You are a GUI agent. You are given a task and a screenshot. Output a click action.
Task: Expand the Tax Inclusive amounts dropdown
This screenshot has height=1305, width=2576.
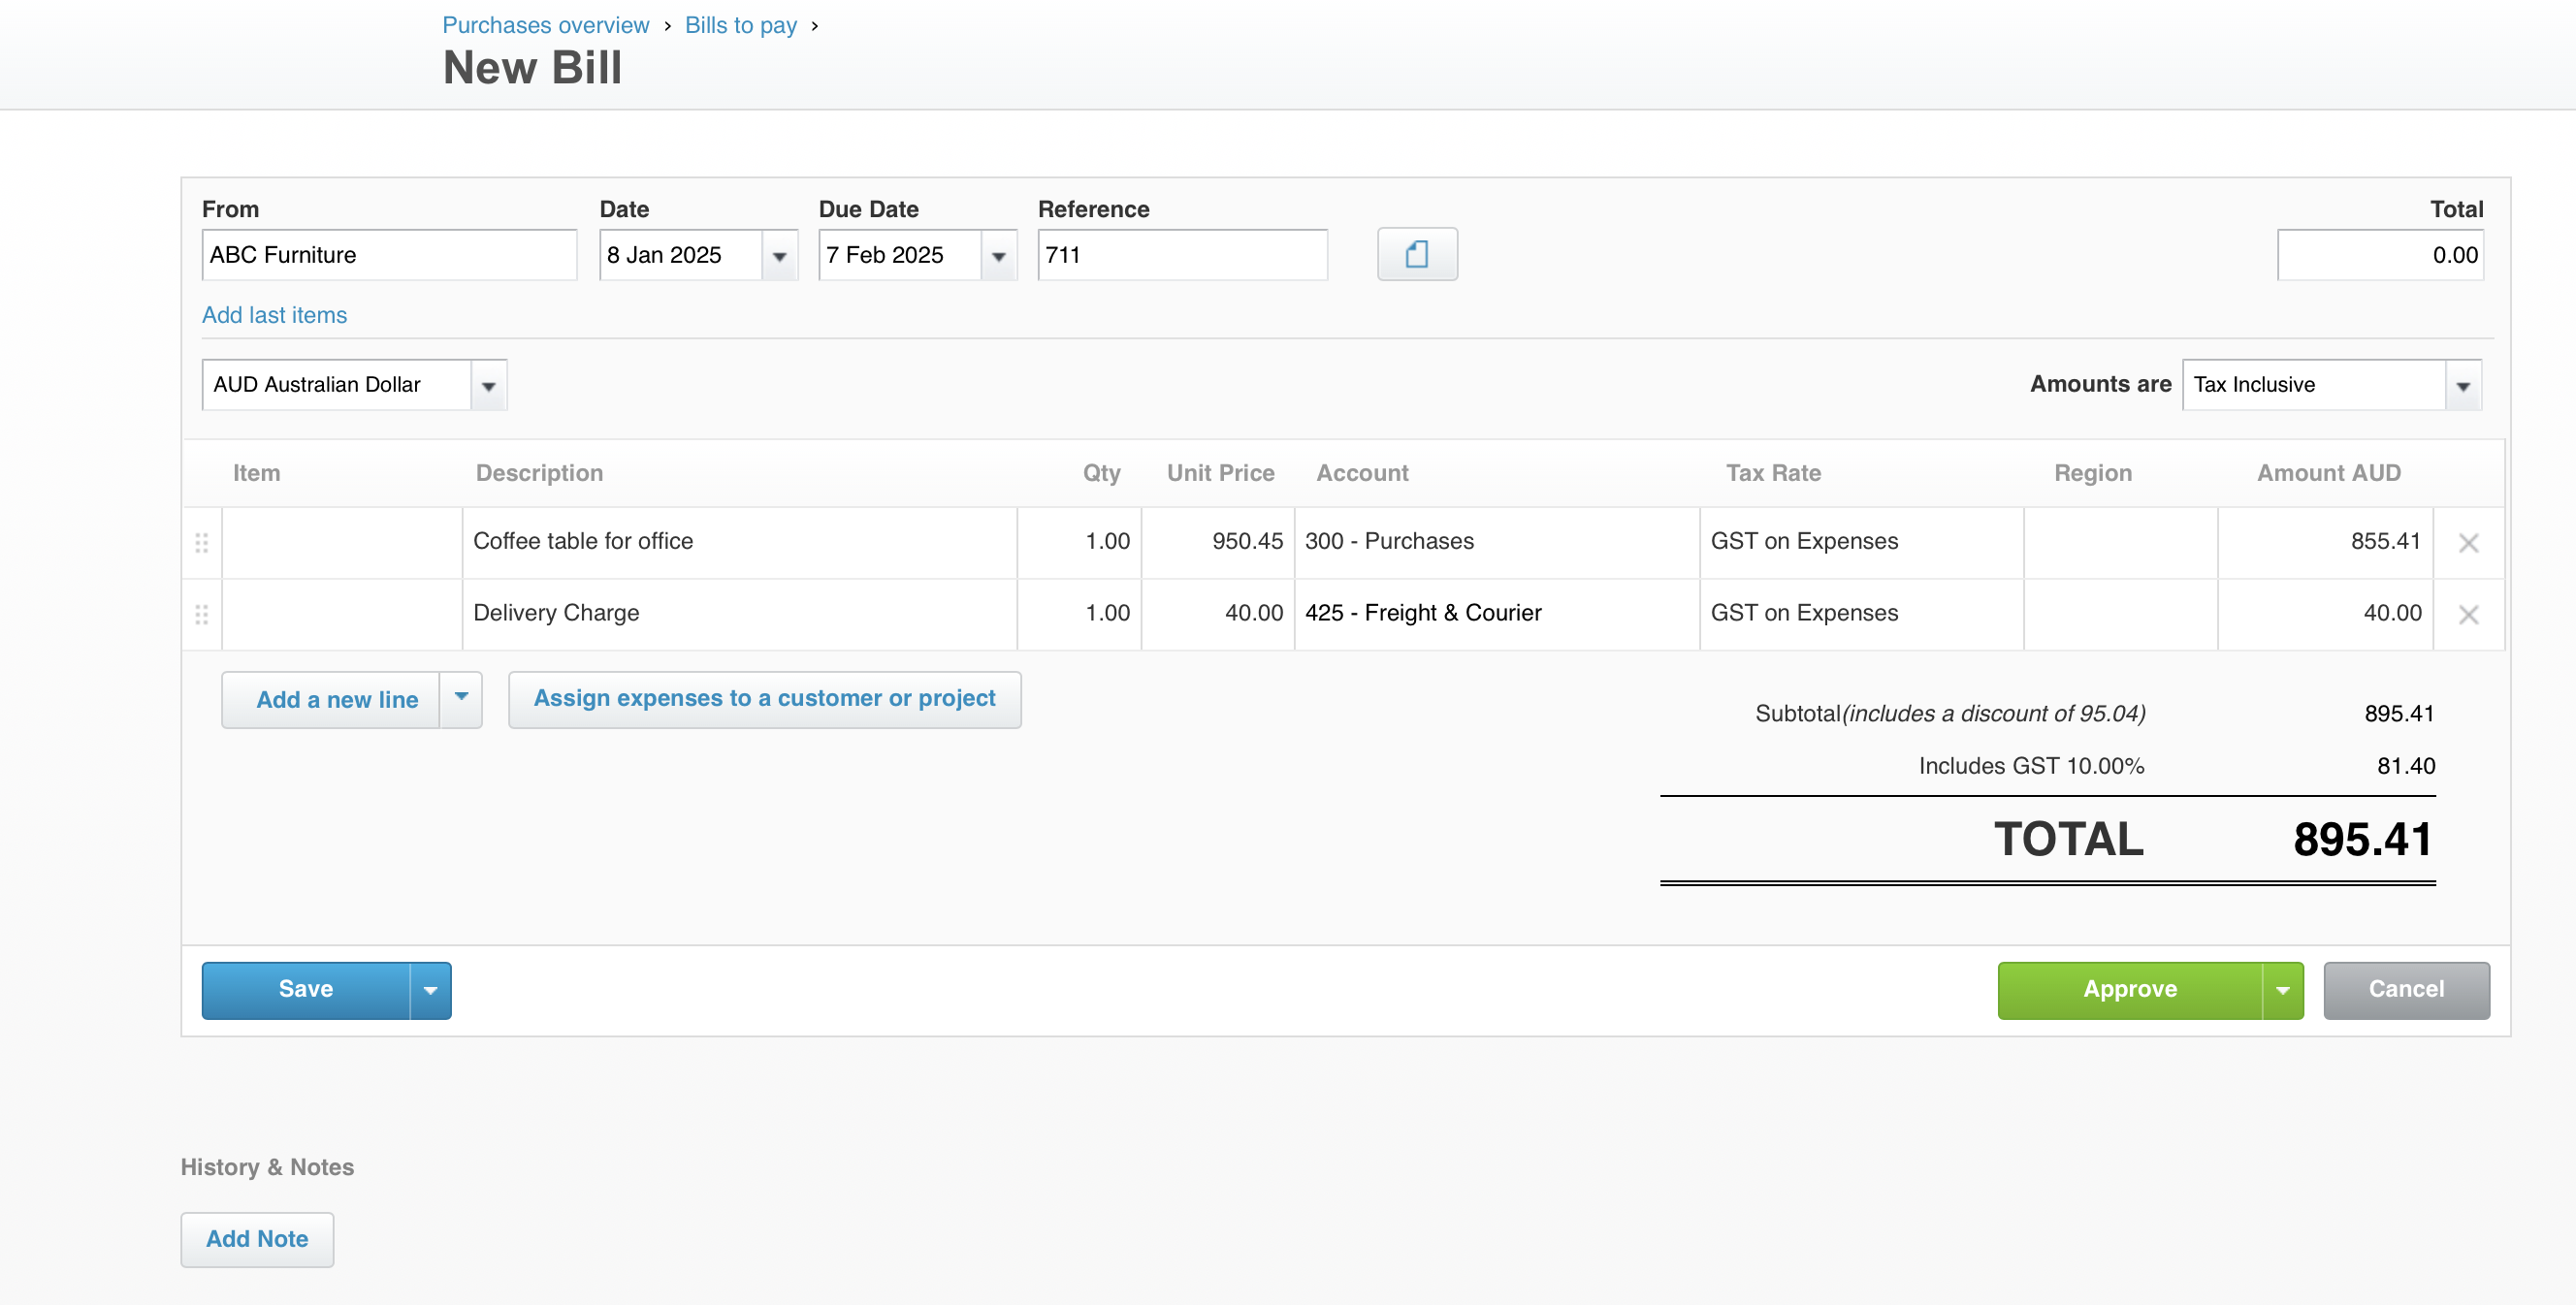pyautogui.click(x=2462, y=386)
